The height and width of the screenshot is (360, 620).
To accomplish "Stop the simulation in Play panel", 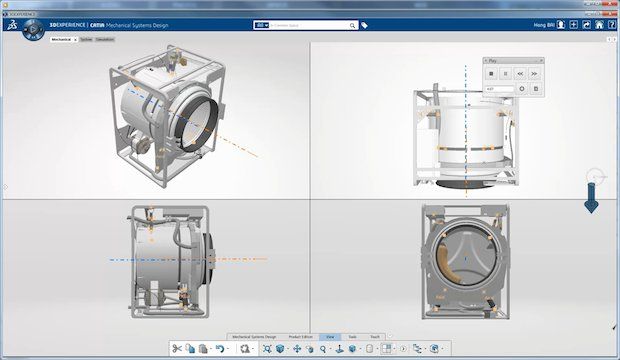I will [491, 74].
